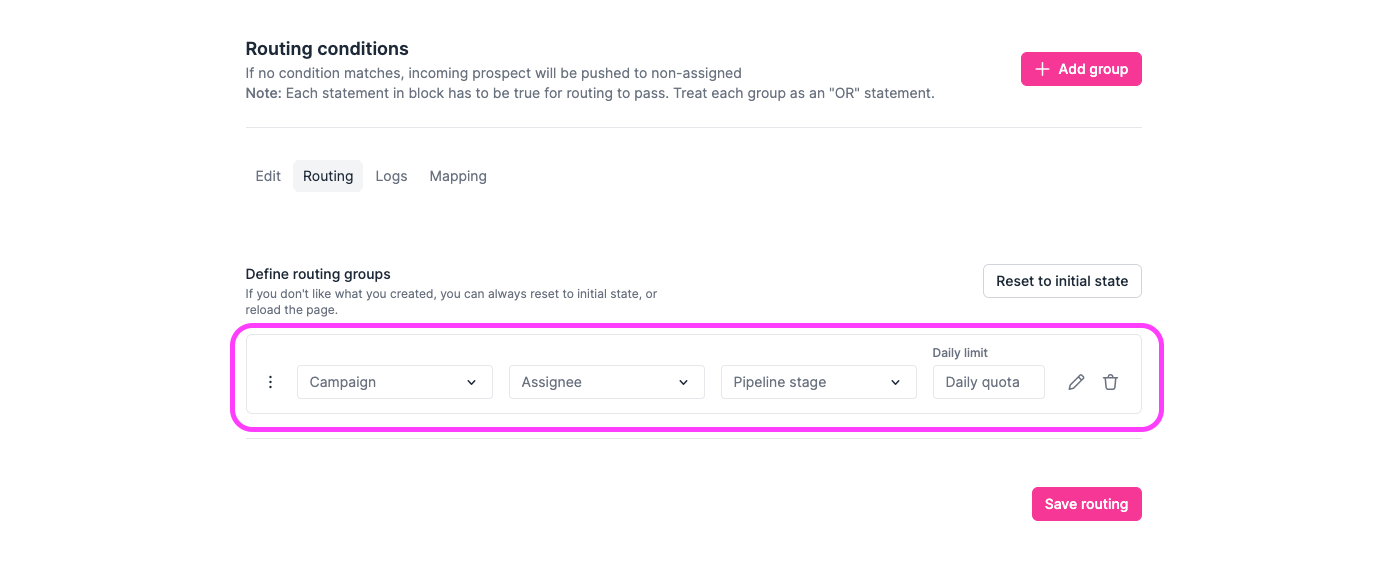Click the chevron on the Assignee selector
Image resolution: width=1382 pixels, height=576 pixels.
click(685, 382)
